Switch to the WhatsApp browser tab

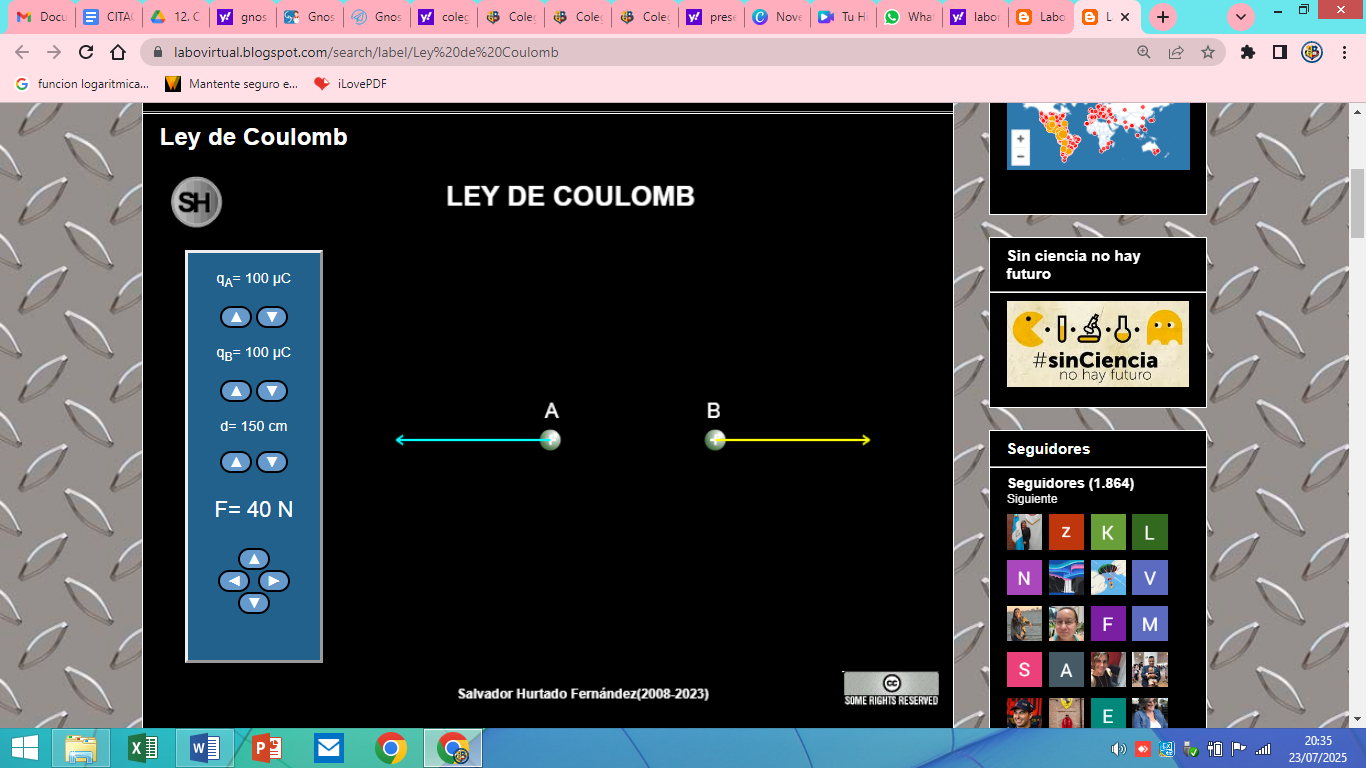pyautogui.click(x=908, y=17)
